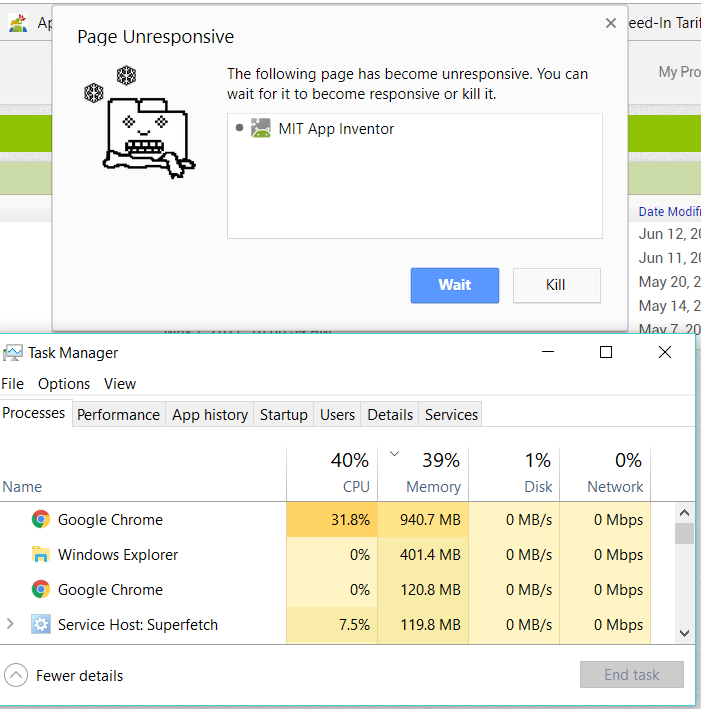The height and width of the screenshot is (709, 701).
Task: Click the 401.4 MB memory cell
Action: tap(423, 555)
